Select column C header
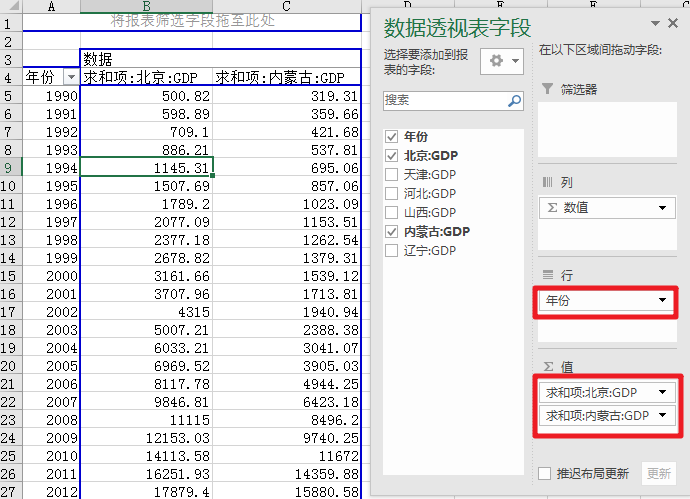 pyautogui.click(x=286, y=6)
